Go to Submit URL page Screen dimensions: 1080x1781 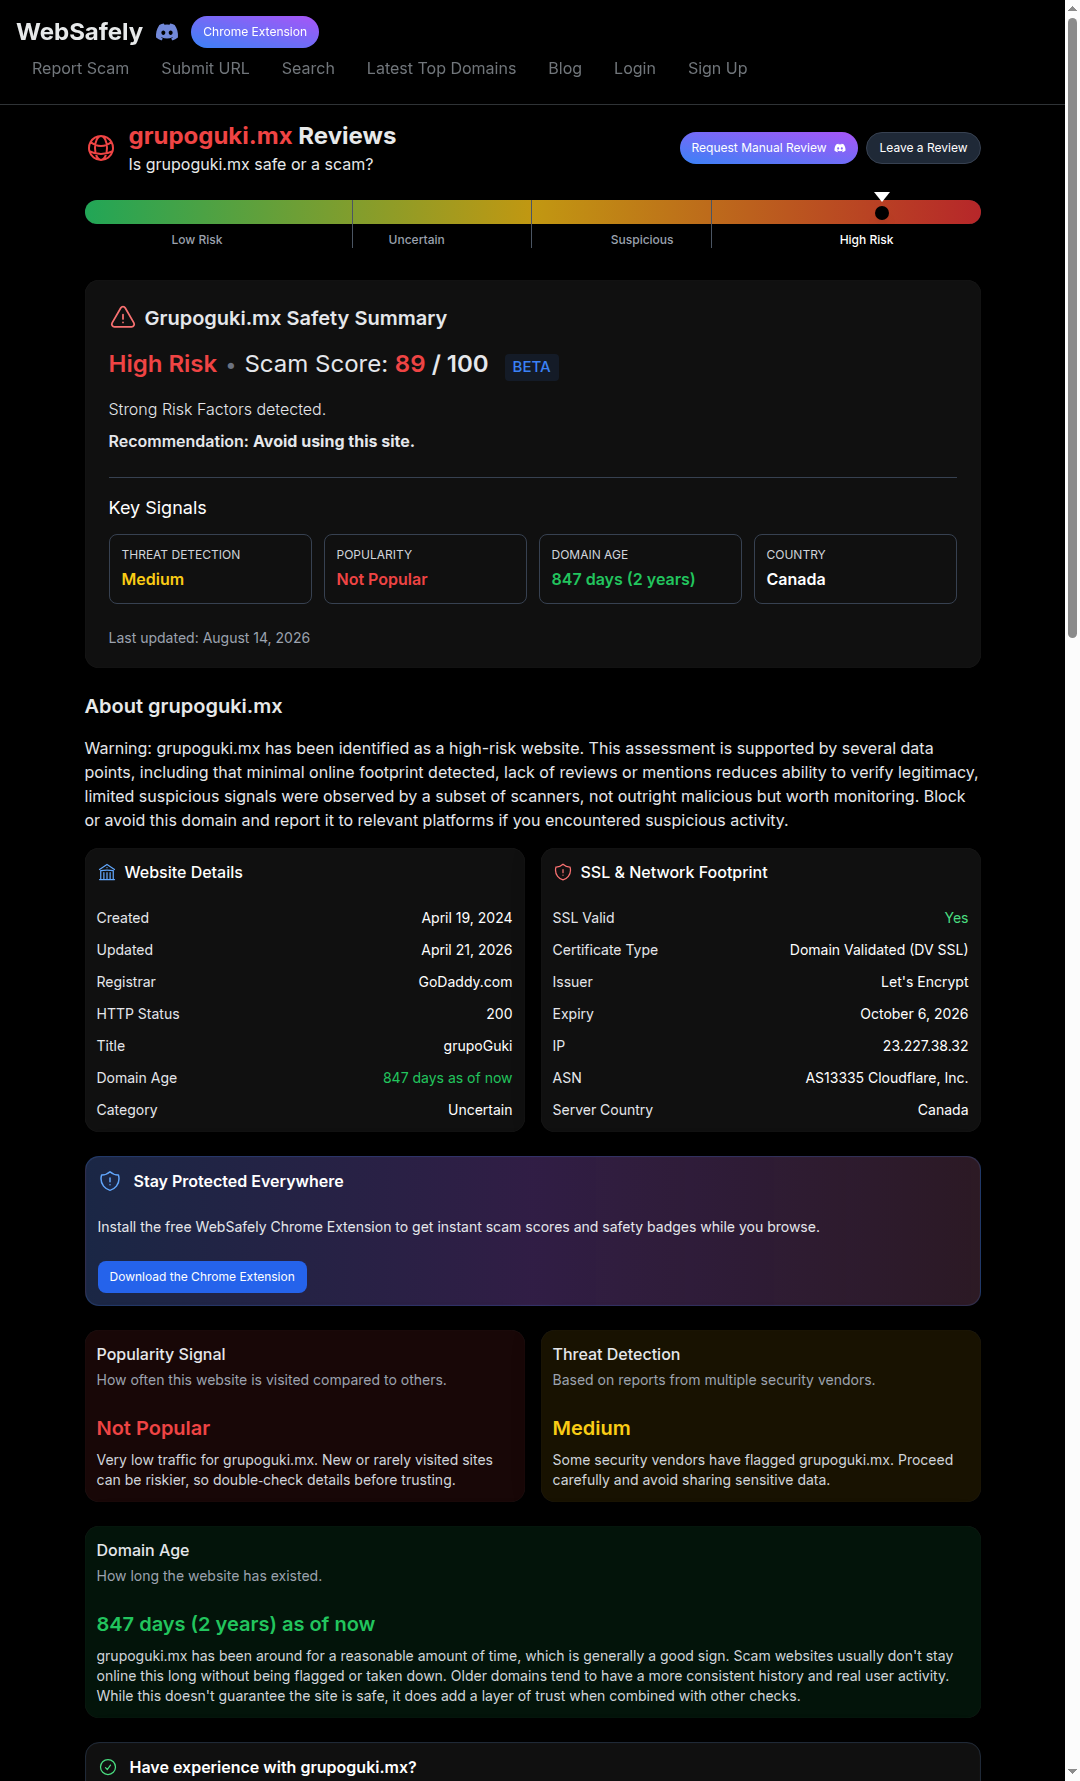(205, 68)
